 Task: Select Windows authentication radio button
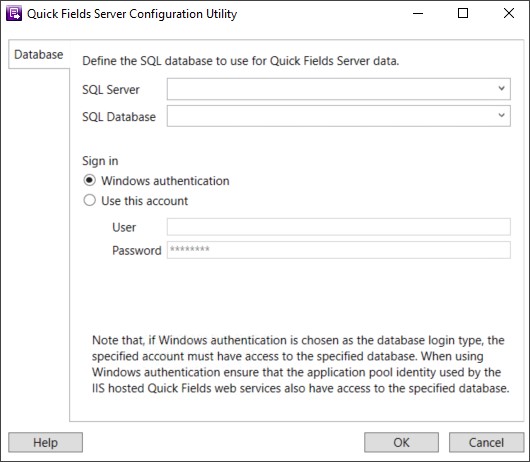click(90, 180)
